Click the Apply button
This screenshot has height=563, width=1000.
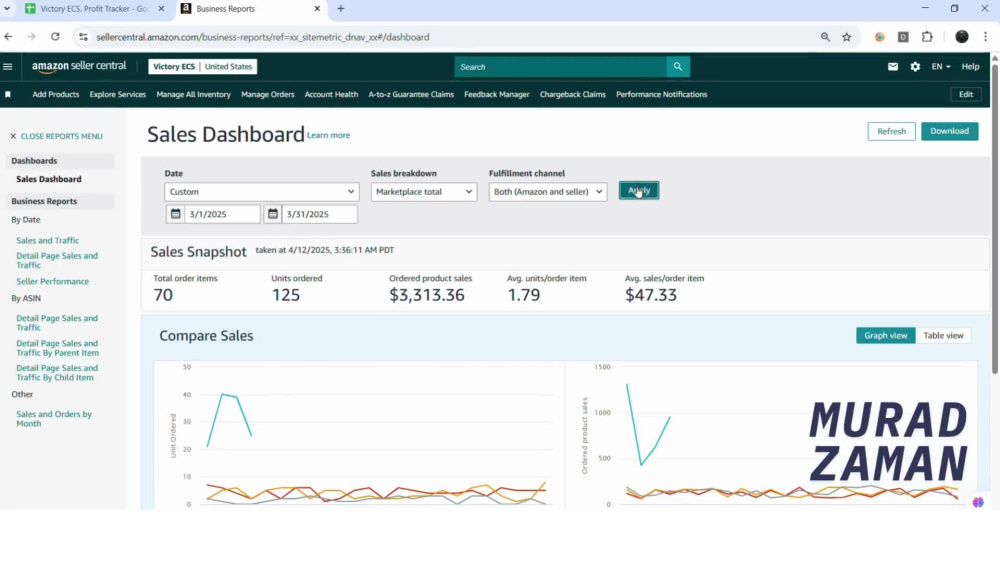[x=638, y=191]
